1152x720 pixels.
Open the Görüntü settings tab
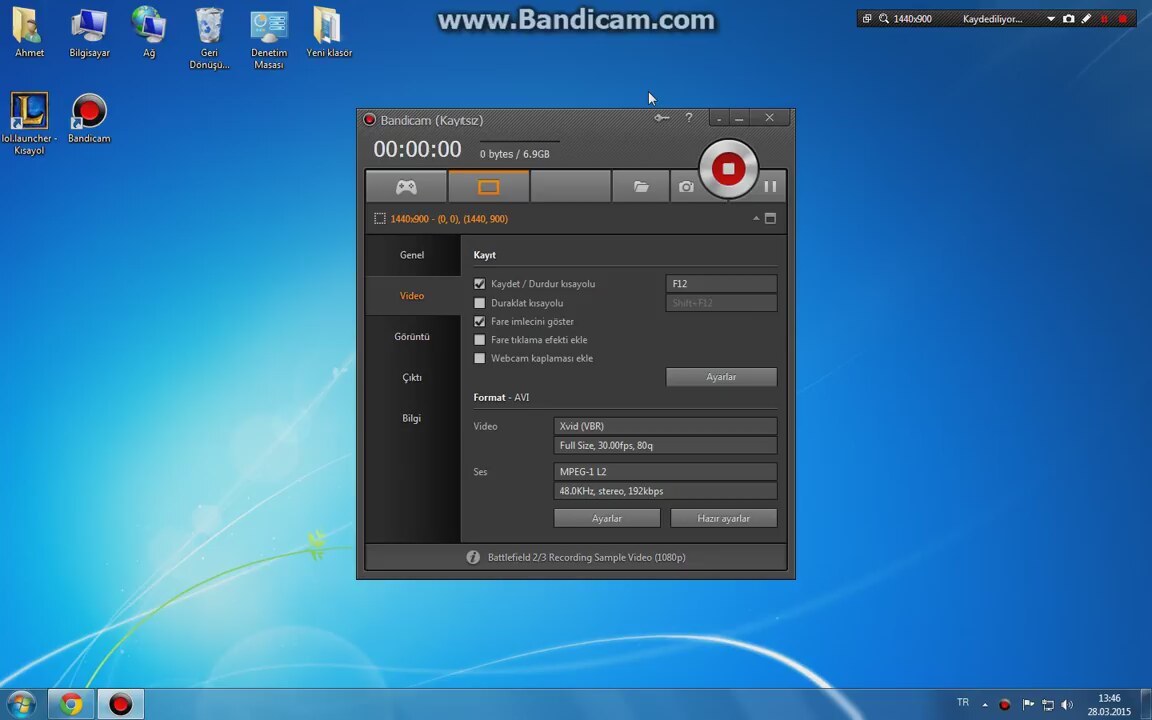click(x=412, y=336)
